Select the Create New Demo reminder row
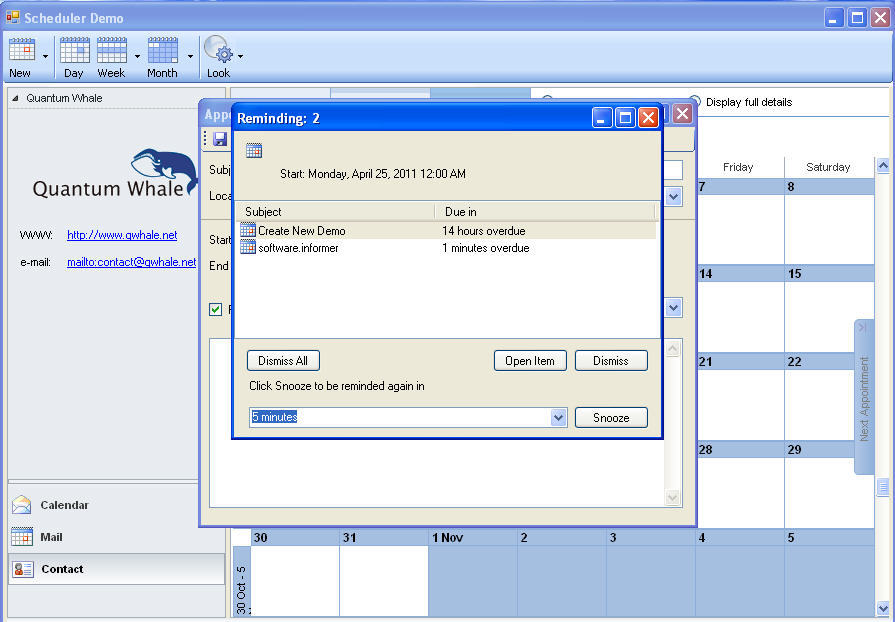Viewport: 895px width, 622px height. (446, 231)
